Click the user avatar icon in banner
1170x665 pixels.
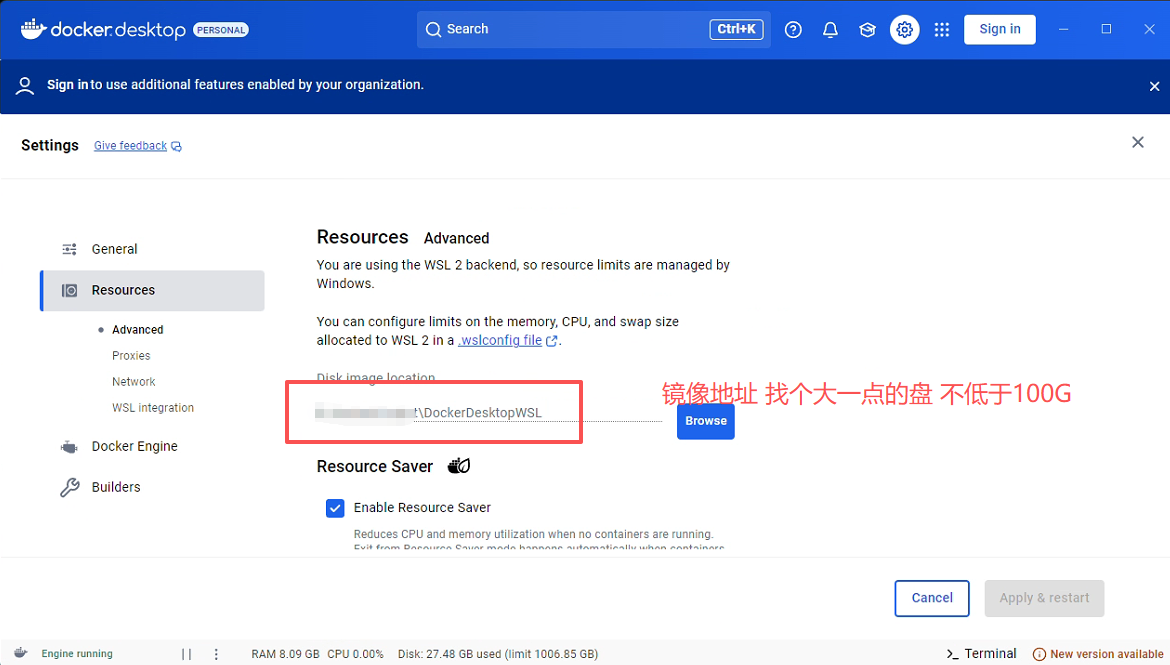point(25,86)
